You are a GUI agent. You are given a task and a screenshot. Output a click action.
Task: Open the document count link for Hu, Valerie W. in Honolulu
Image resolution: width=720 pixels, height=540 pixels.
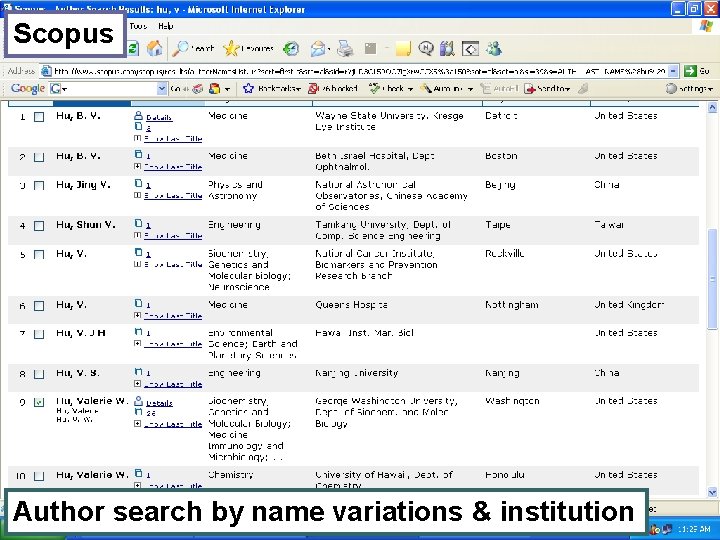(148, 475)
